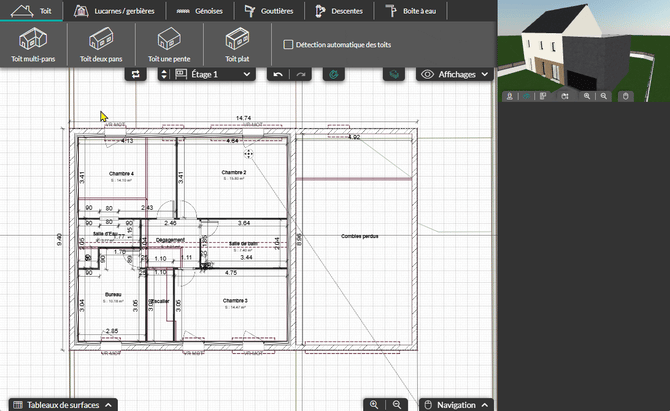Click the swap view arrows button

click(x=136, y=74)
